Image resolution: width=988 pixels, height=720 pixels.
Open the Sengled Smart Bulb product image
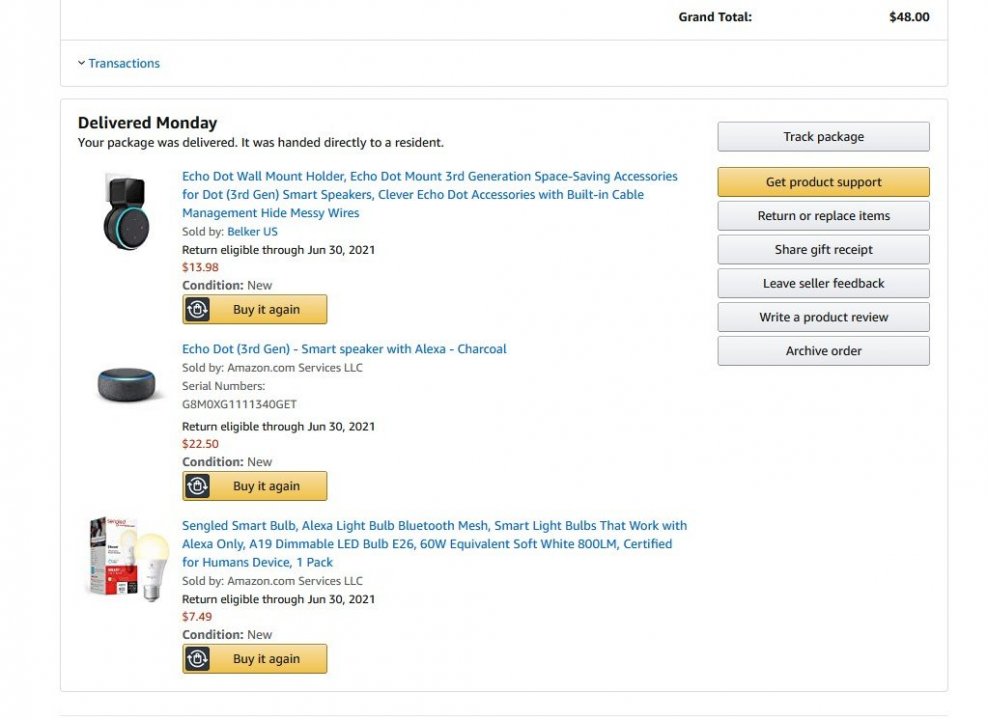(x=126, y=558)
